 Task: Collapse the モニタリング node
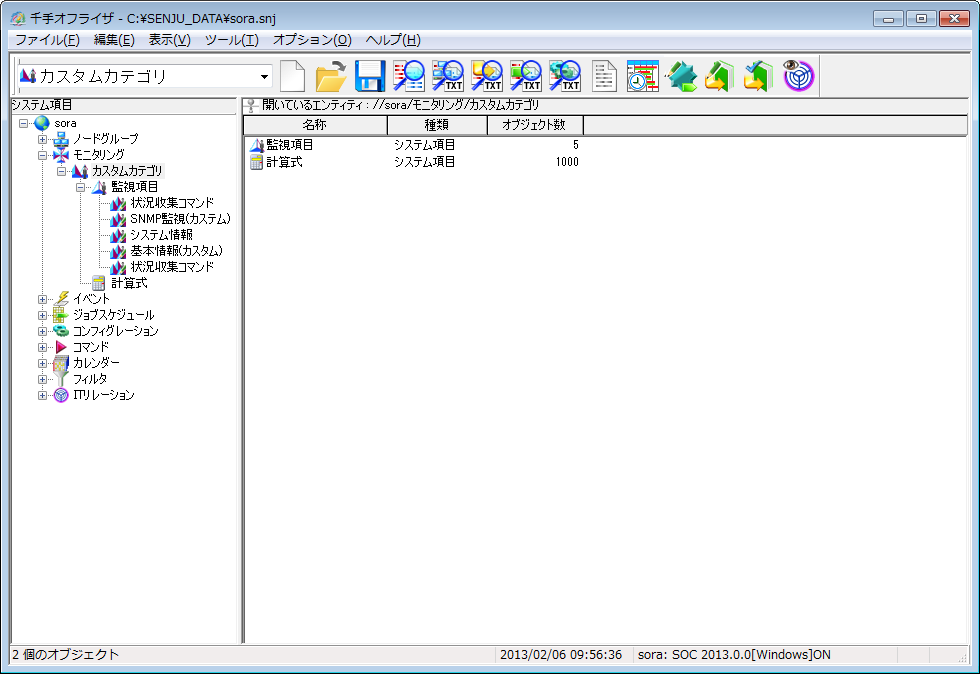[42, 155]
